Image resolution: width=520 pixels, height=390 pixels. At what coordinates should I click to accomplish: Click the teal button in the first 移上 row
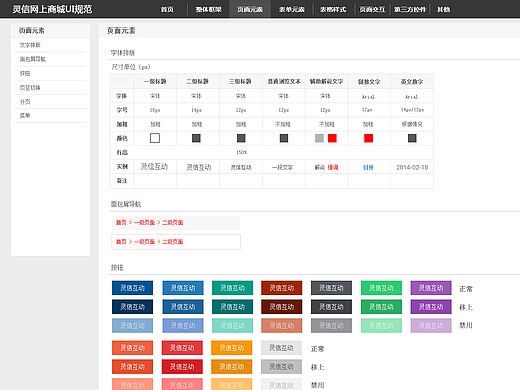[232, 307]
